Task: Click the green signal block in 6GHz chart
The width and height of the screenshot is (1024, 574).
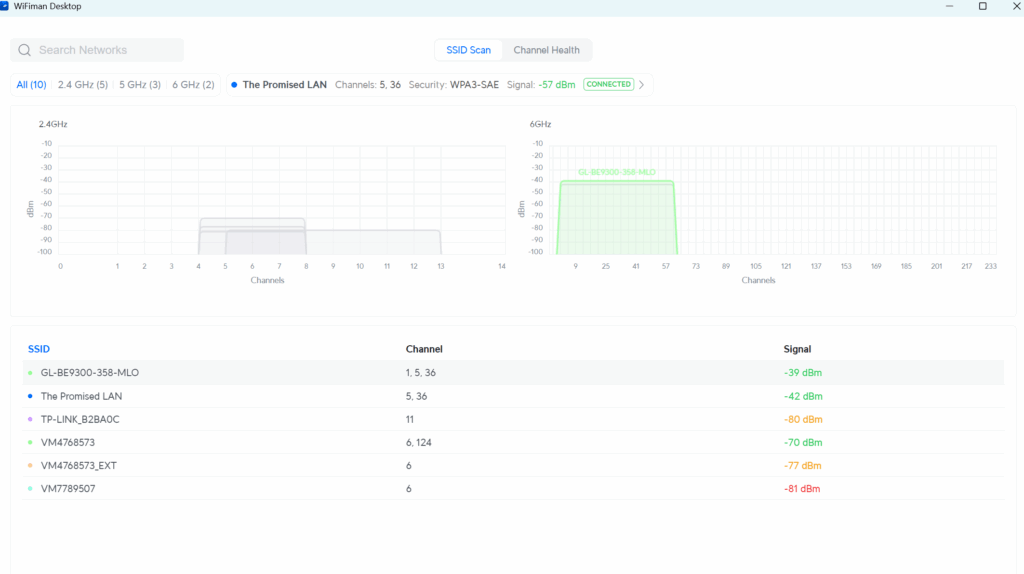Action: (616, 218)
